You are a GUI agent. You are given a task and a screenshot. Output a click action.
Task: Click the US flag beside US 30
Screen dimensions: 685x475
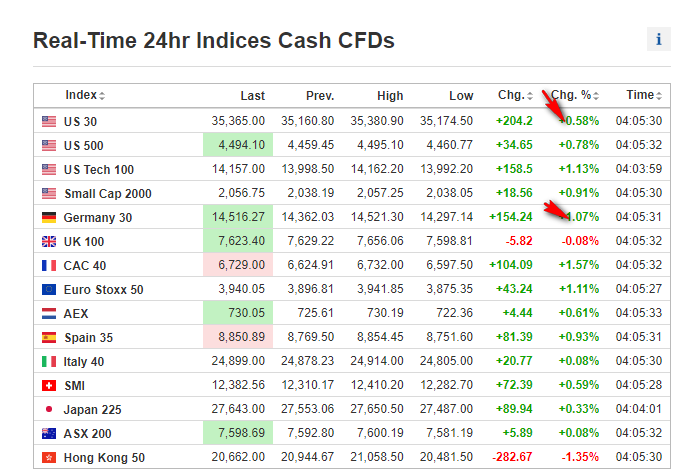(49, 121)
